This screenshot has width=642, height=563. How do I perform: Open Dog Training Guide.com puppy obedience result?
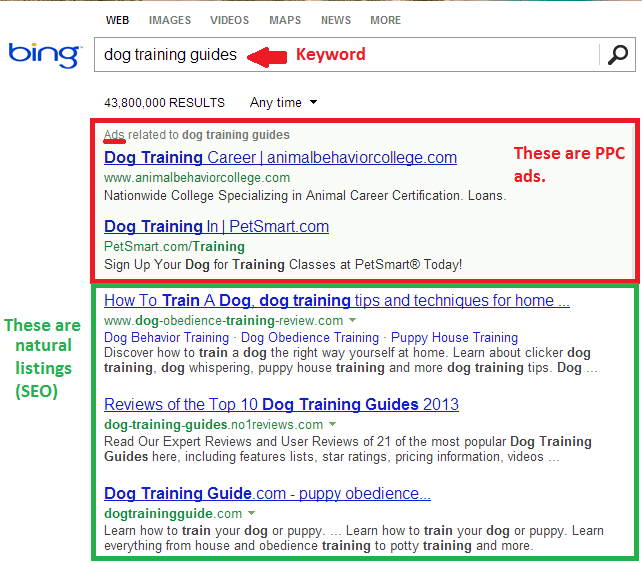click(x=267, y=493)
